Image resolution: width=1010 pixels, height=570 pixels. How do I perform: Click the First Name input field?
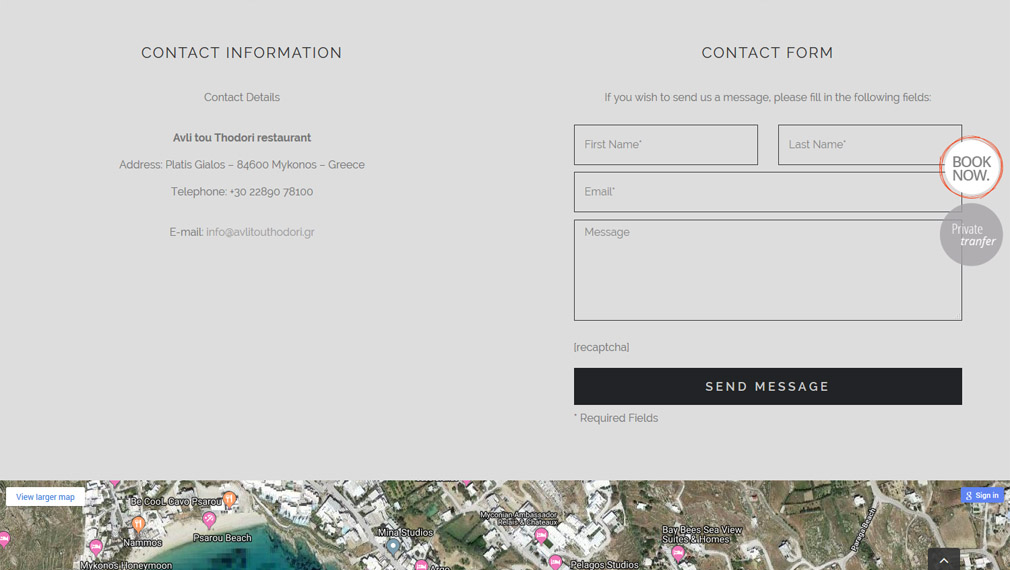(x=665, y=144)
